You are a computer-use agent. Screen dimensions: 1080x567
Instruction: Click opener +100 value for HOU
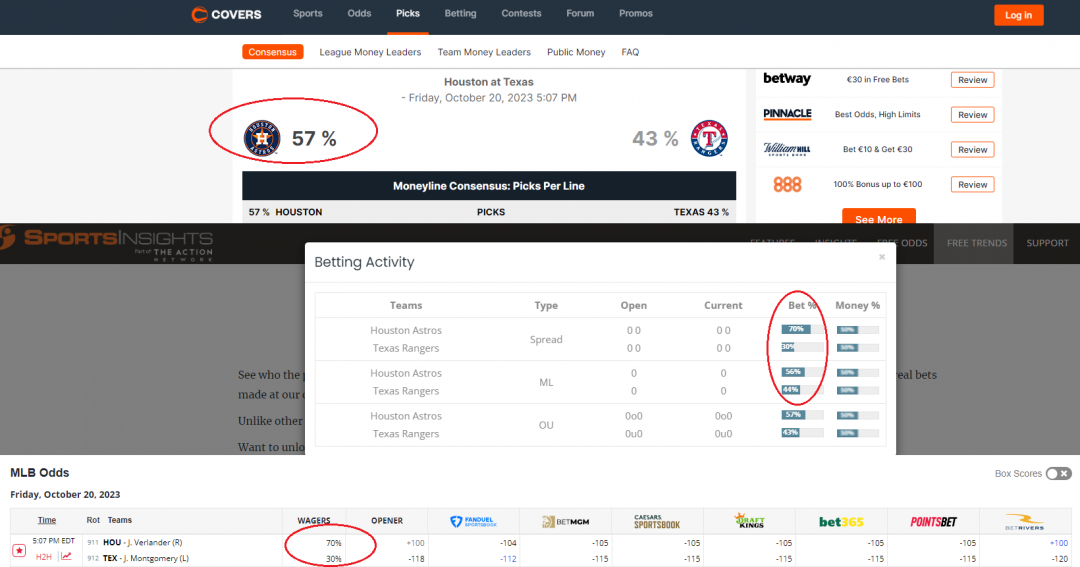[x=415, y=543]
